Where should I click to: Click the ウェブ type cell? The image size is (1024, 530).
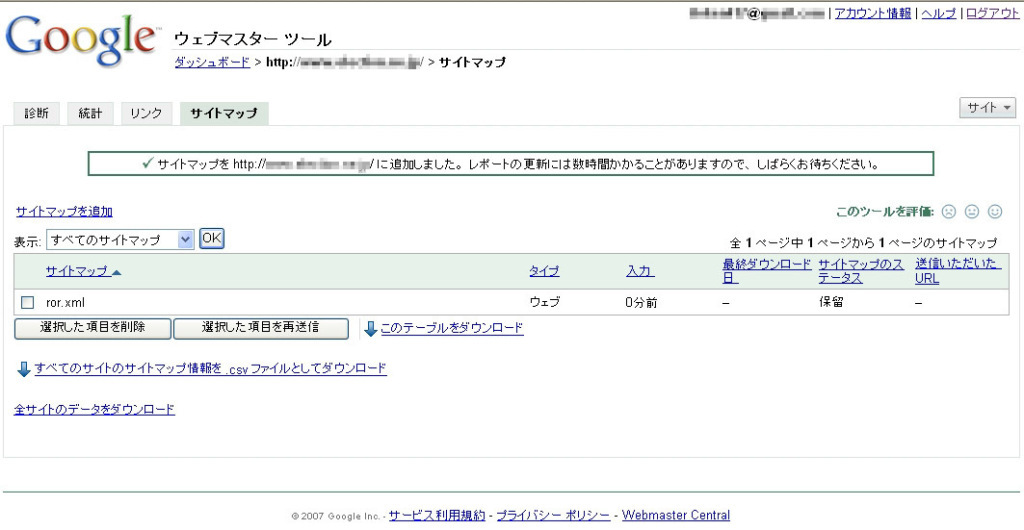click(x=545, y=303)
